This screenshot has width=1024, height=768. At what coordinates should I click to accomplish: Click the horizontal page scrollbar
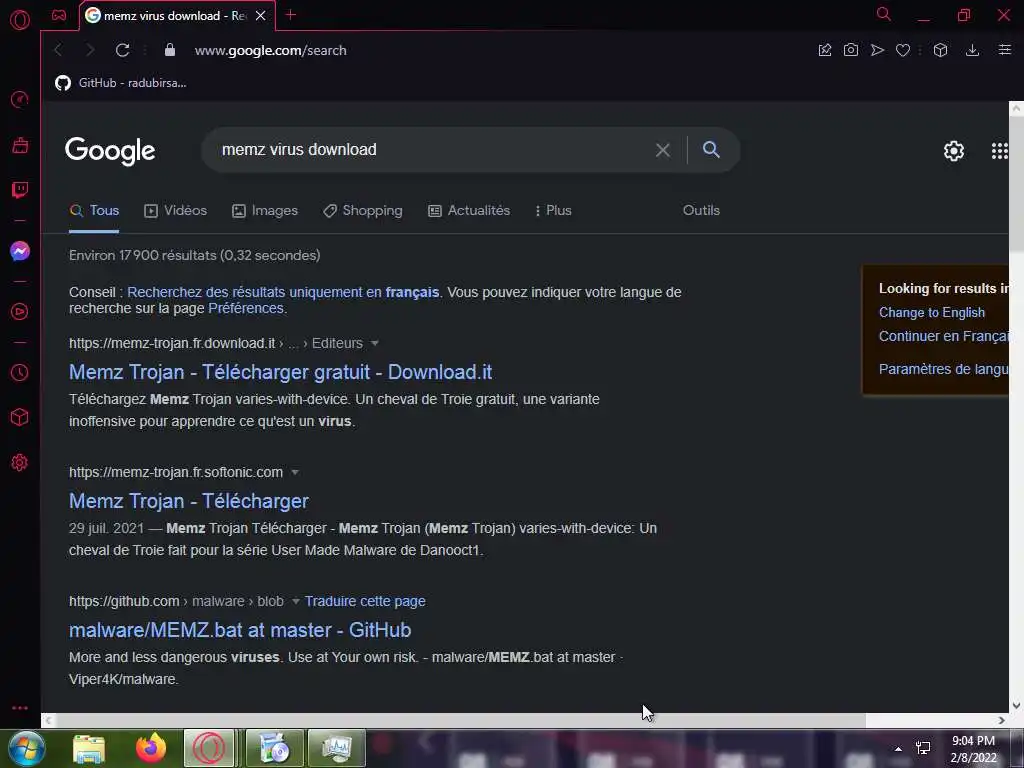pyautogui.click(x=460, y=720)
